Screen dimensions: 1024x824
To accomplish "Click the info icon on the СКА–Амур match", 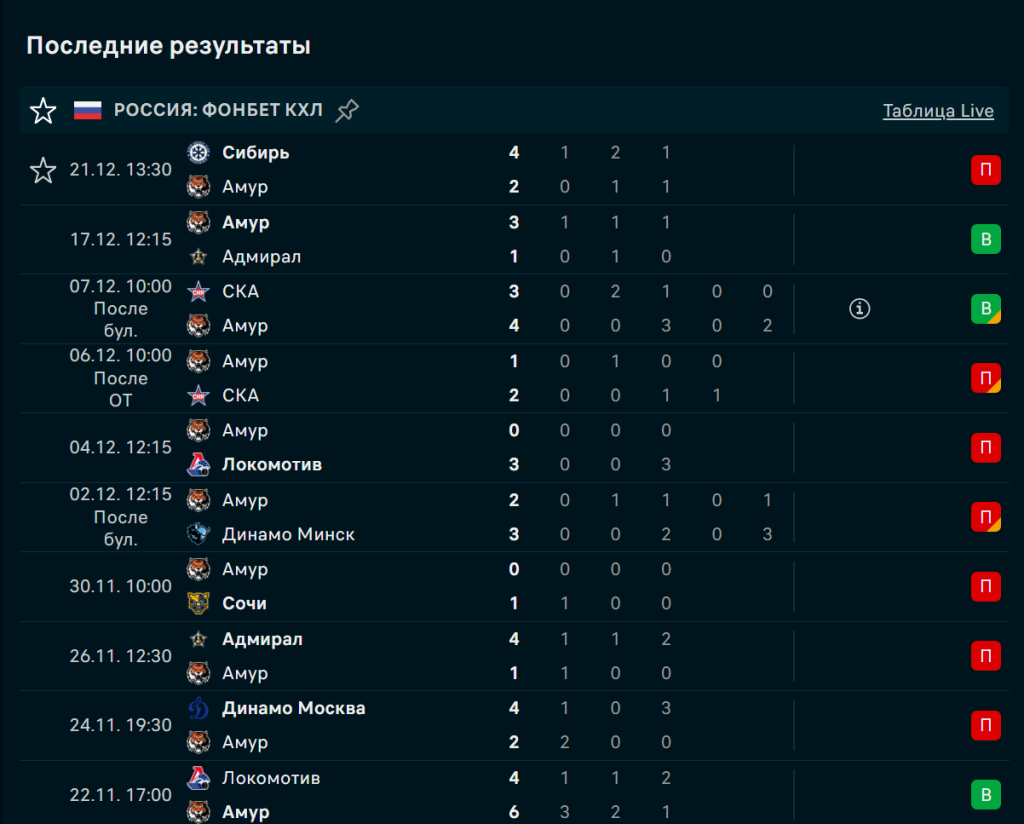I will [x=859, y=309].
